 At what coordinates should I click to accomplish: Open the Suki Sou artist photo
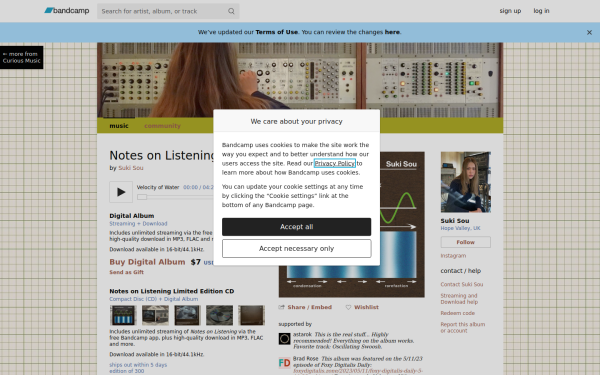tap(466, 182)
